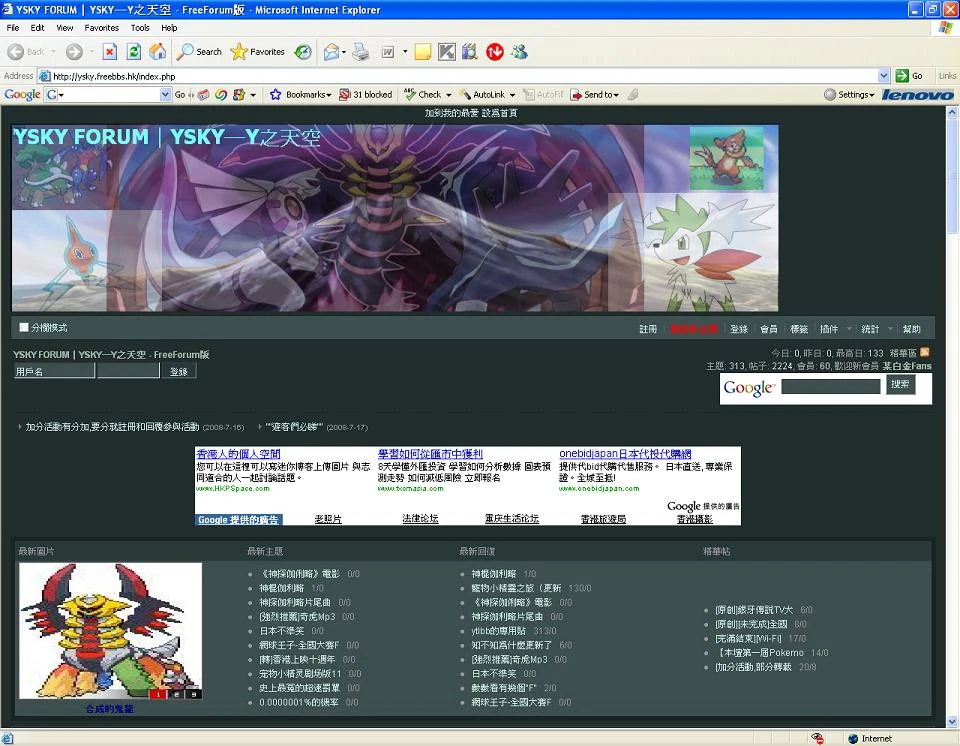This screenshot has width=960, height=746.
Task: Expand the AutoLink dropdown arrow
Action: (x=512, y=95)
